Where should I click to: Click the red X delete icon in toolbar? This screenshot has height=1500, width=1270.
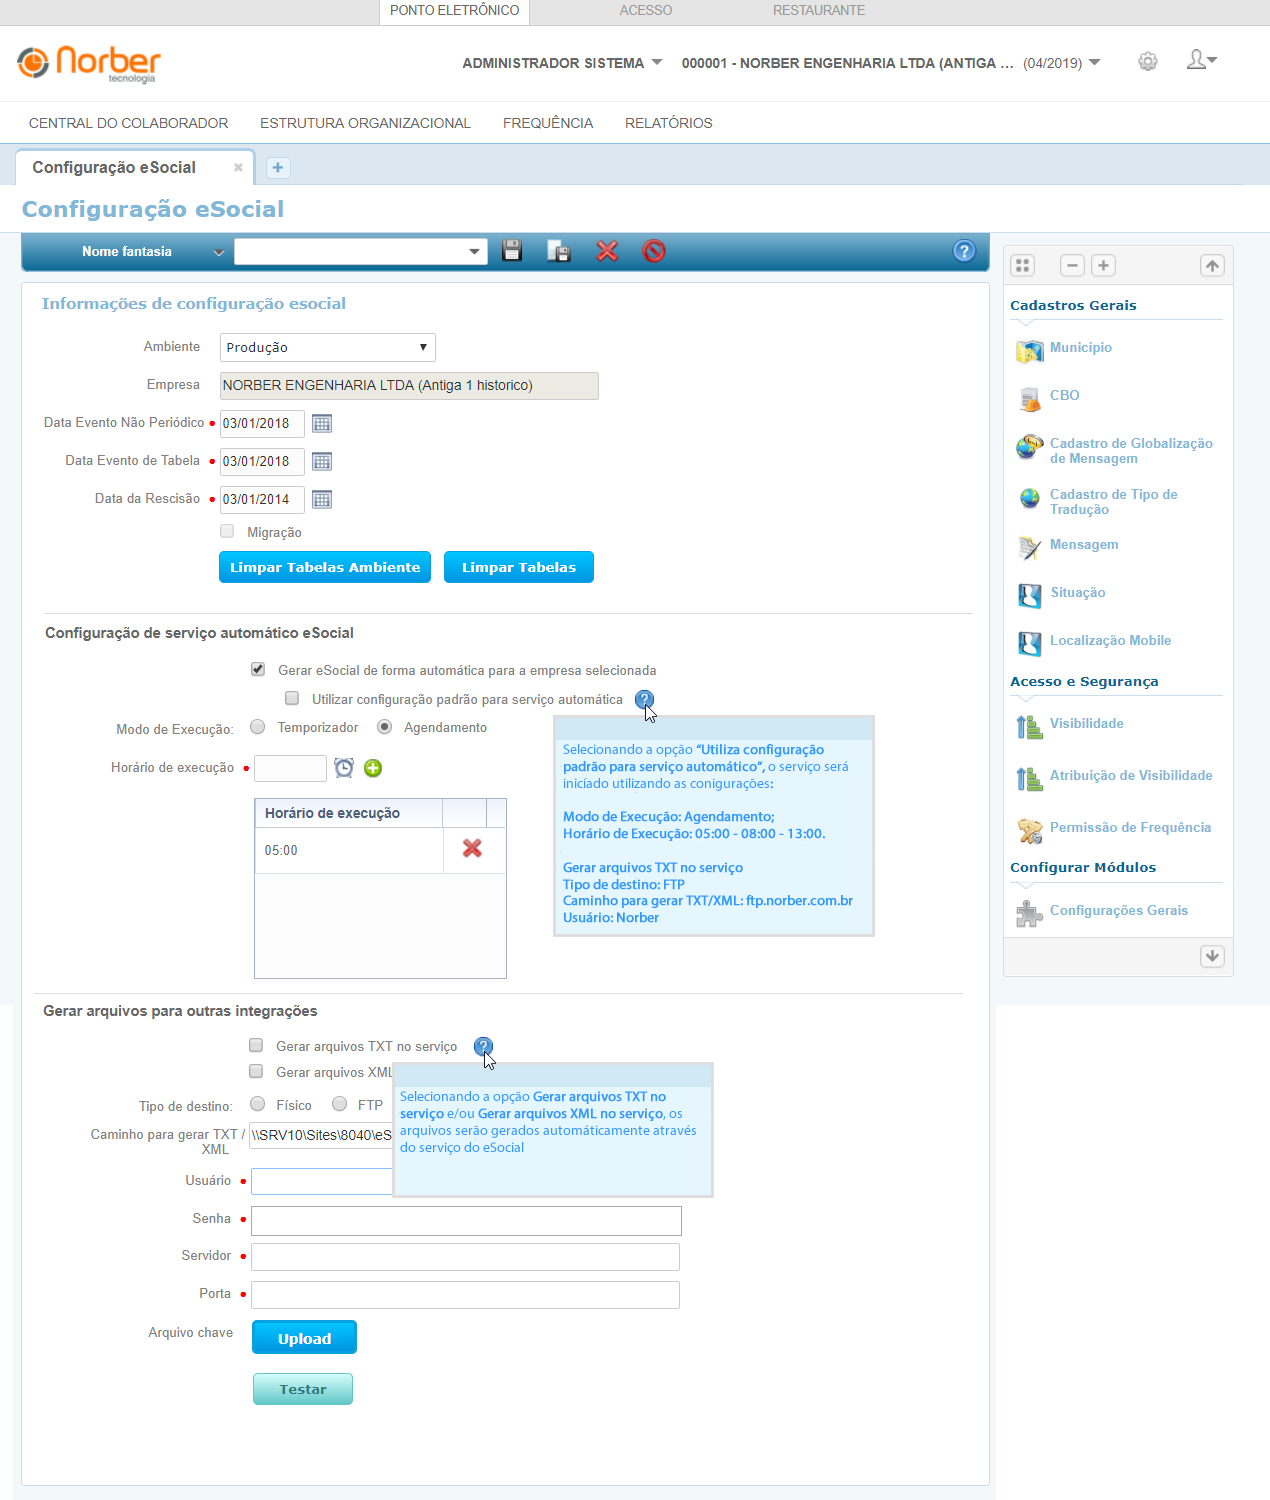(x=607, y=251)
